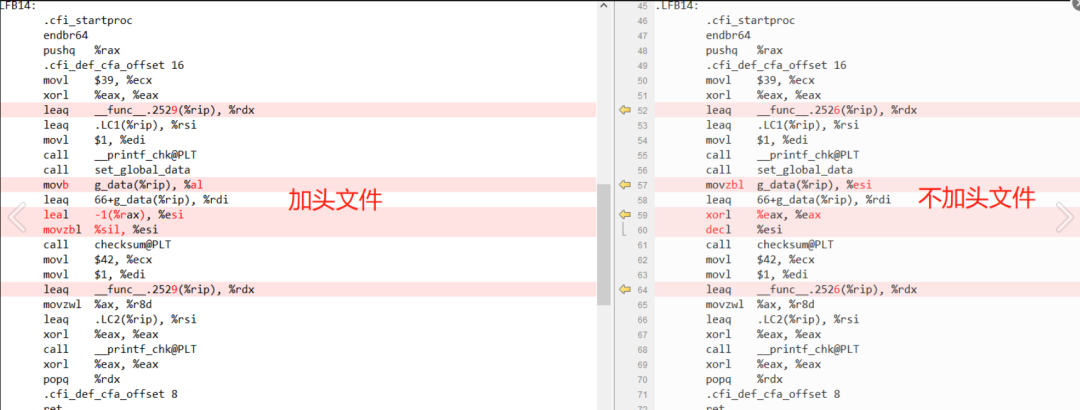The width and height of the screenshot is (1080, 410).
Task: Click line number 58 in right pane
Action: 643,200
